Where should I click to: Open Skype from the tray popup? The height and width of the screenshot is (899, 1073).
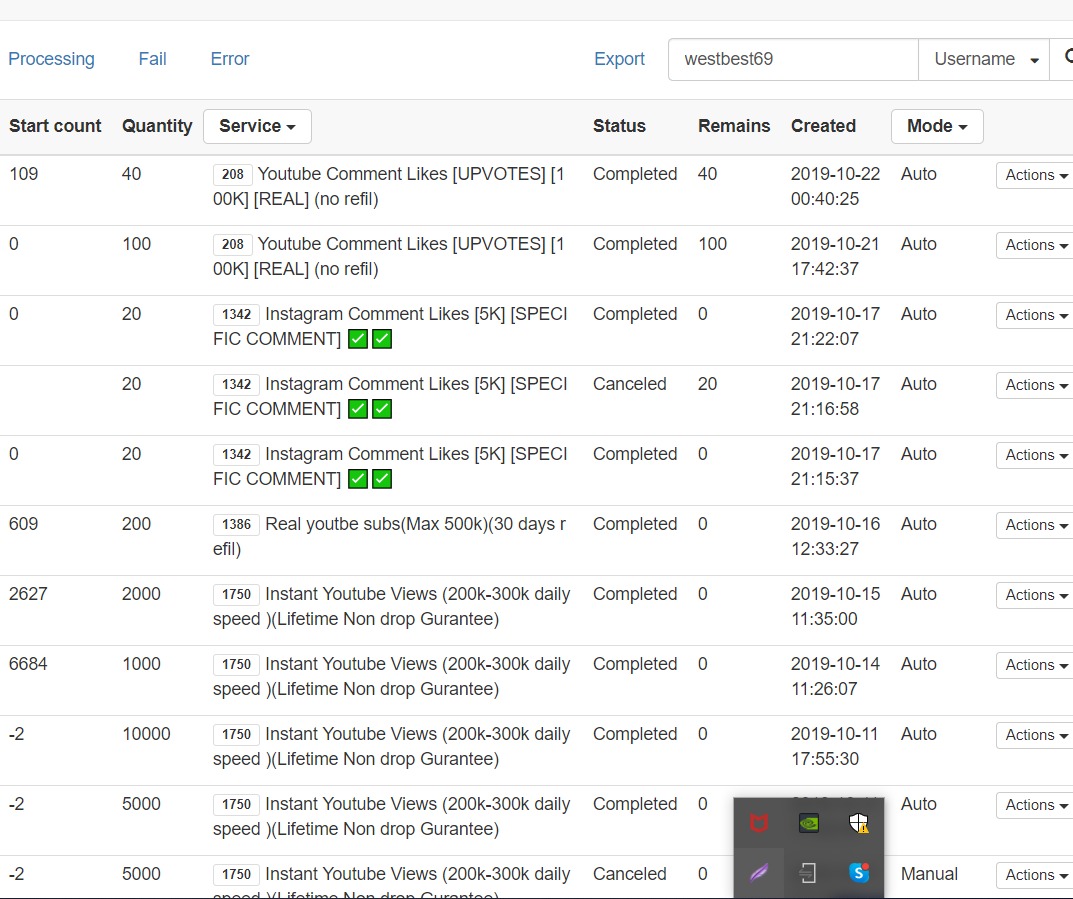coord(859,872)
